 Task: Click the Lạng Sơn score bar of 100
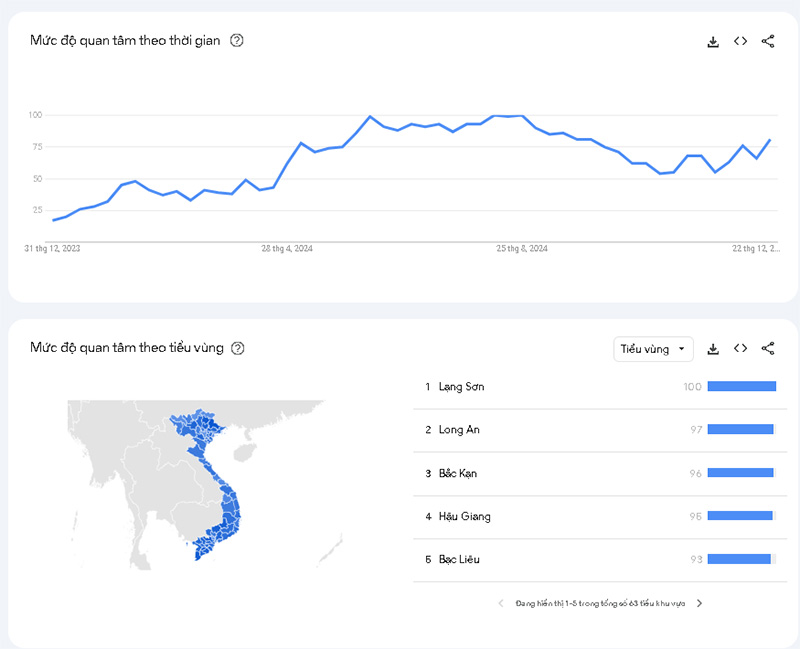click(742, 386)
